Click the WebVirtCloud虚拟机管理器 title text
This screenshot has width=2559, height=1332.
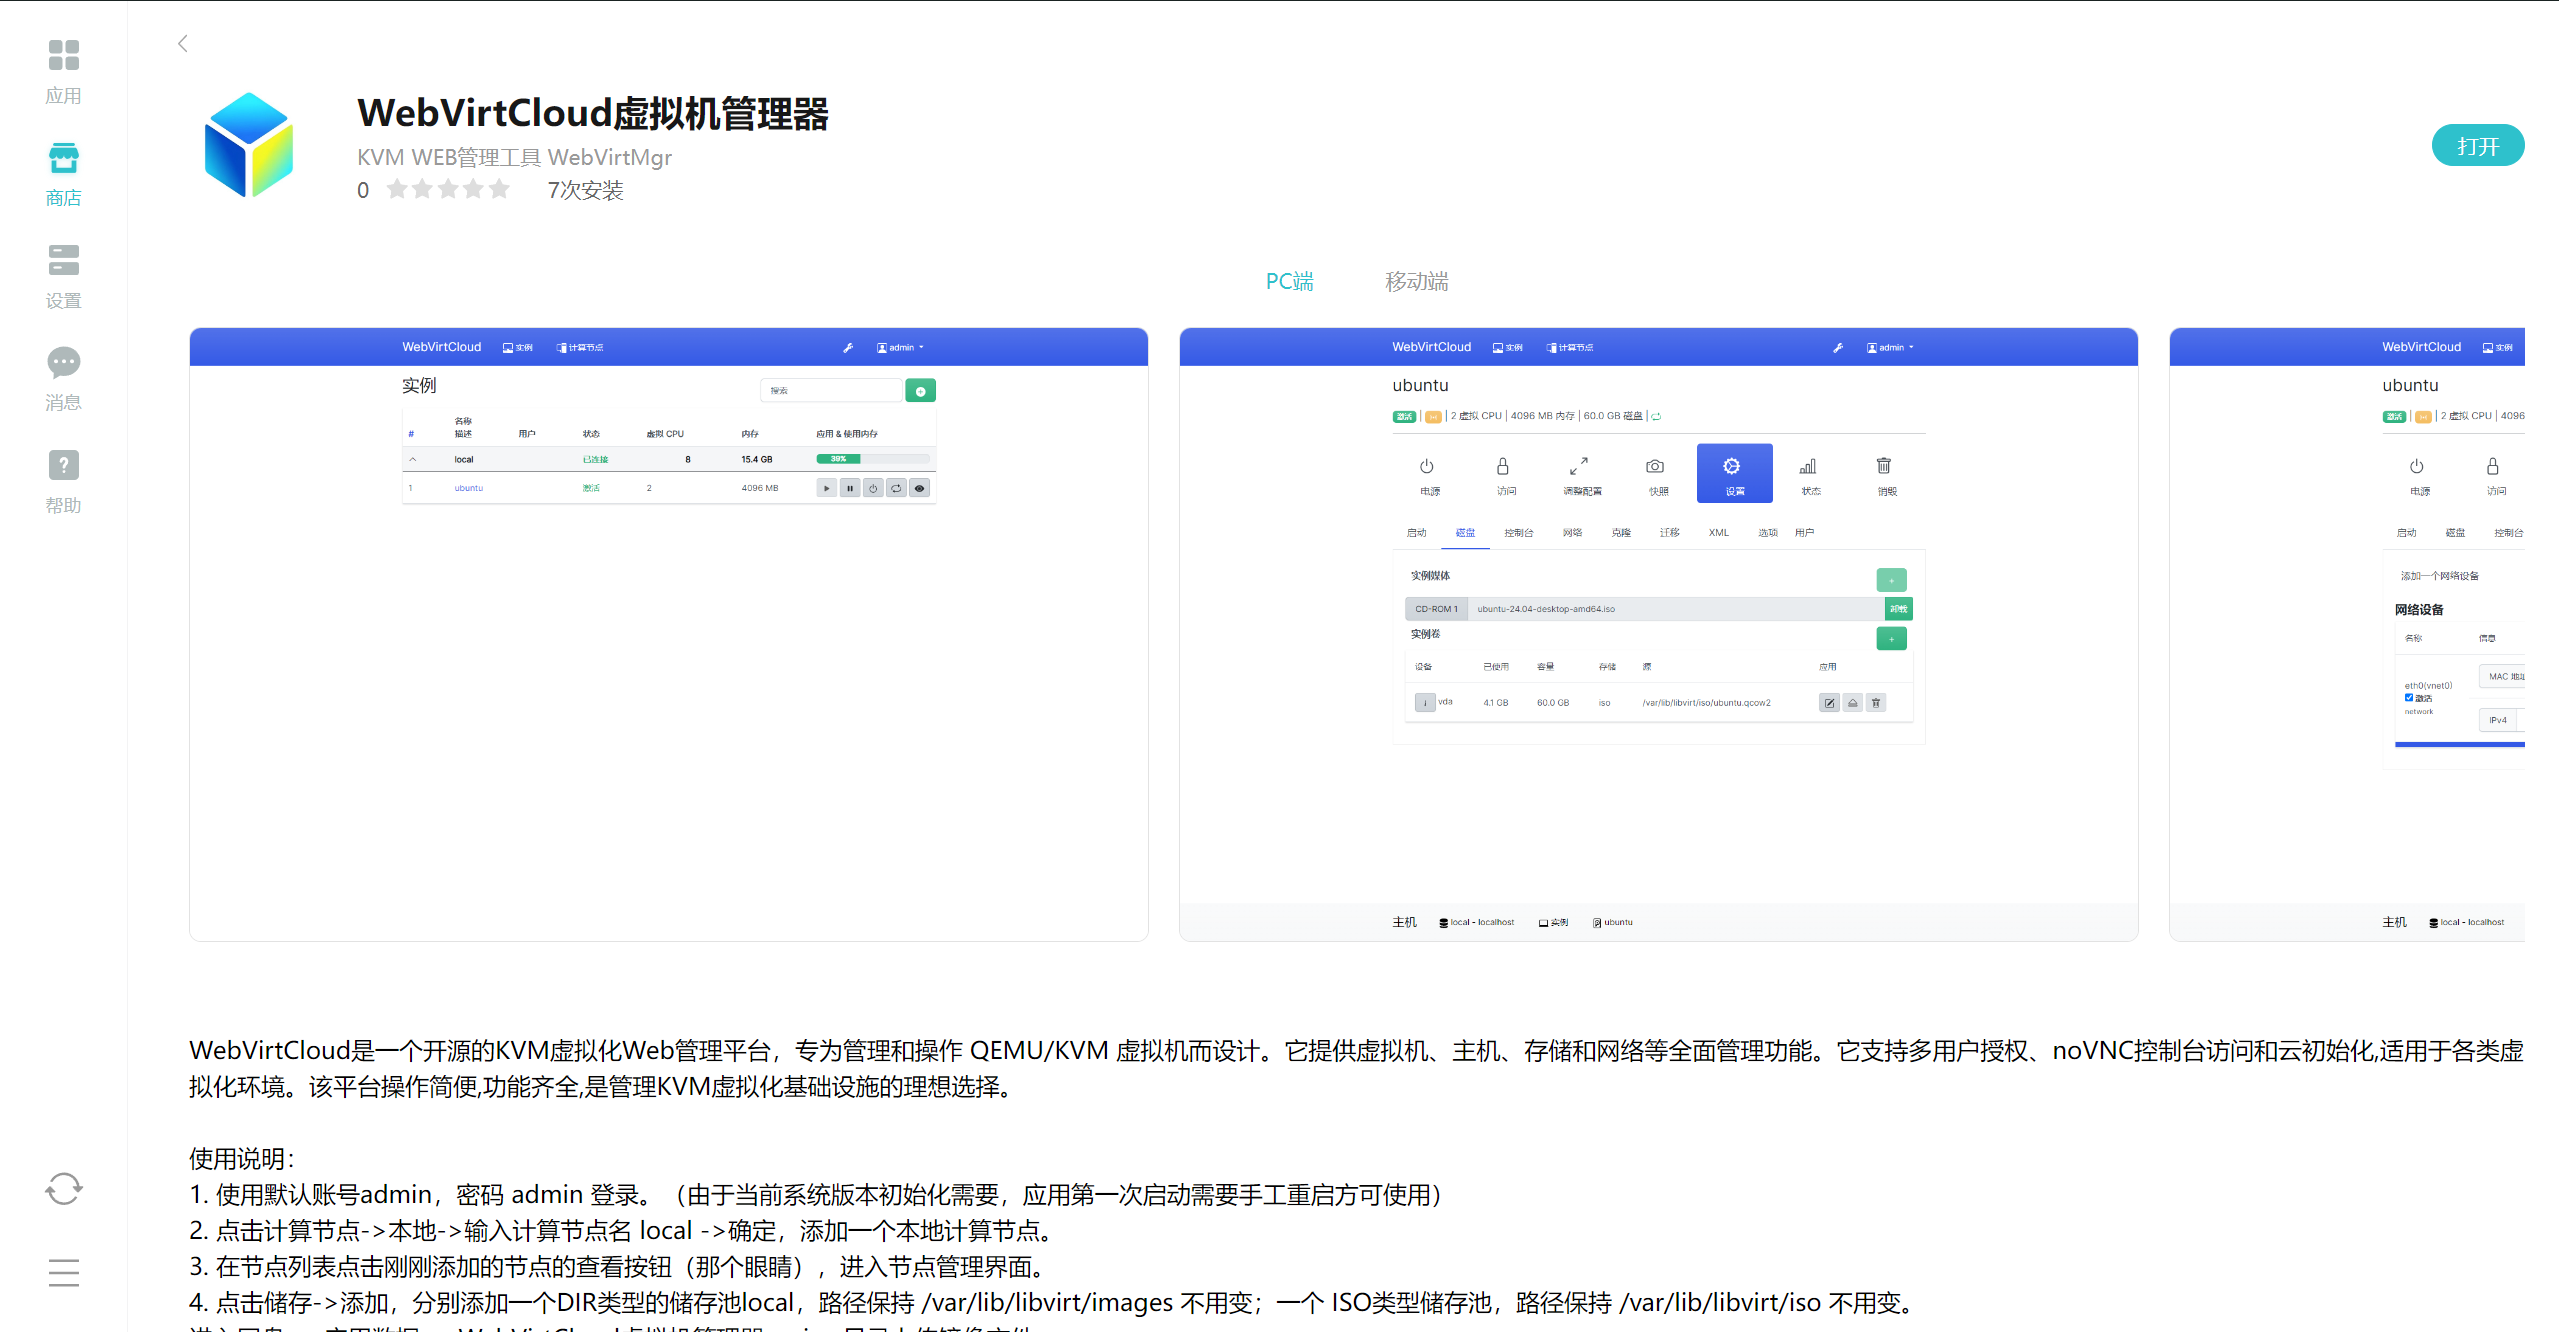tap(593, 113)
